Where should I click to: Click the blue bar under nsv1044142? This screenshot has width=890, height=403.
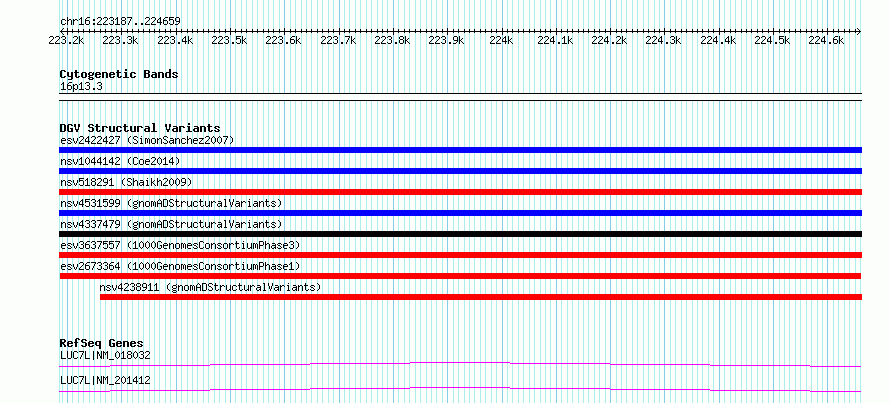coord(460,171)
